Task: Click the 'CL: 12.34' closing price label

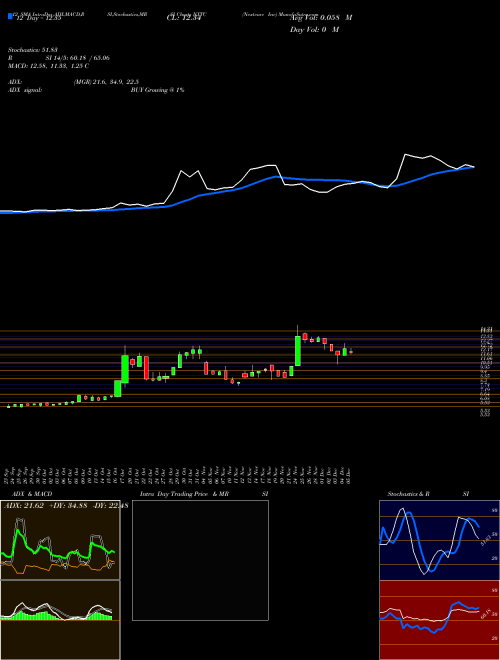Action: click(184, 18)
